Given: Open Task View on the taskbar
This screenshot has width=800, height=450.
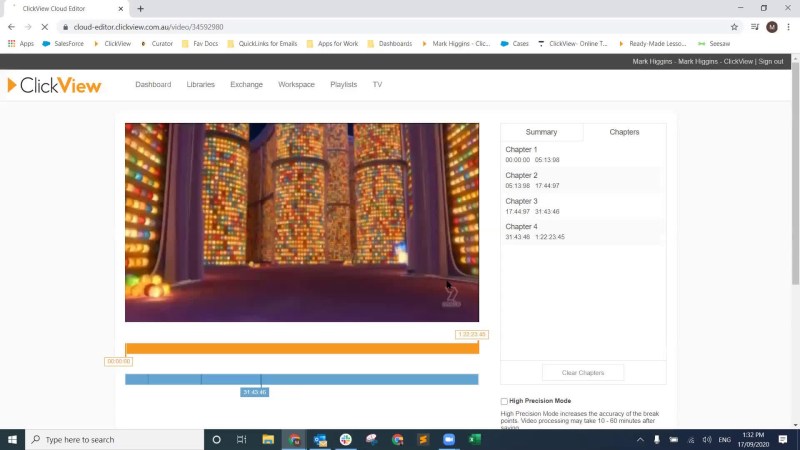Looking at the screenshot, I should [x=242, y=439].
